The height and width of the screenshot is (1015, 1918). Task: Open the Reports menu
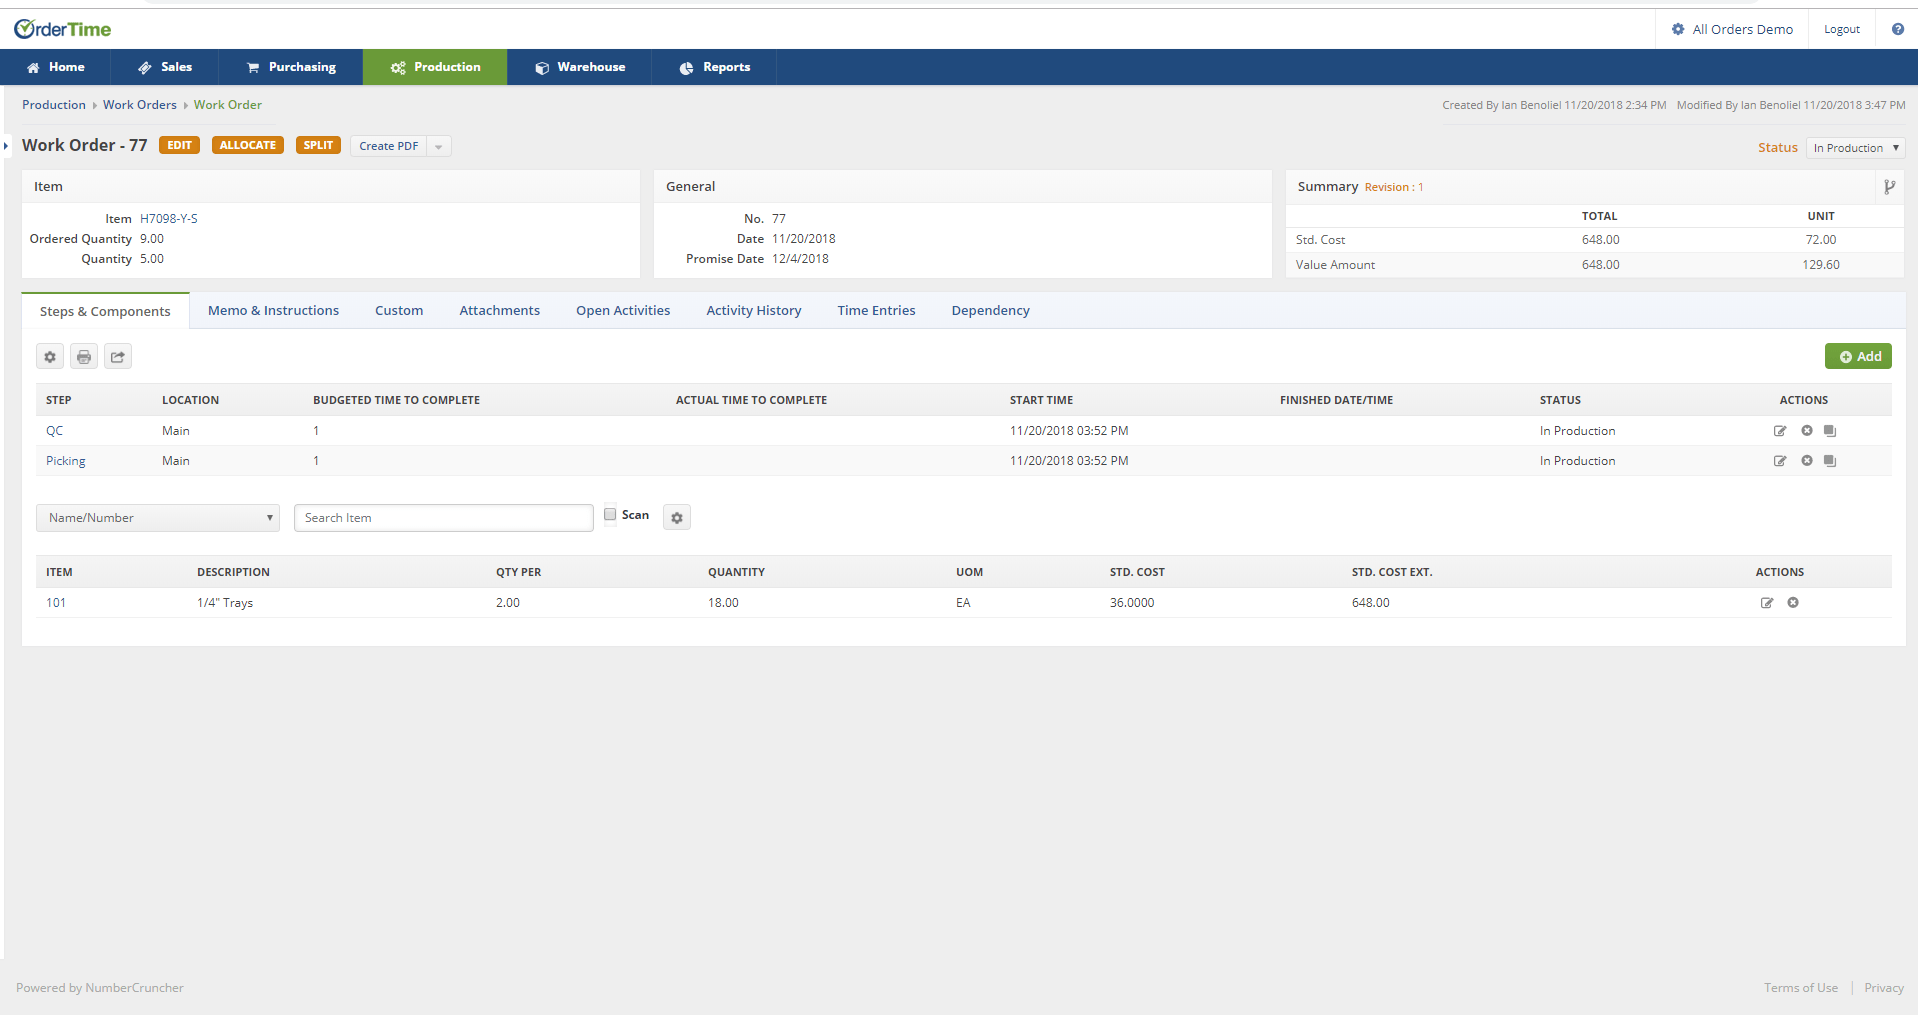(x=714, y=67)
